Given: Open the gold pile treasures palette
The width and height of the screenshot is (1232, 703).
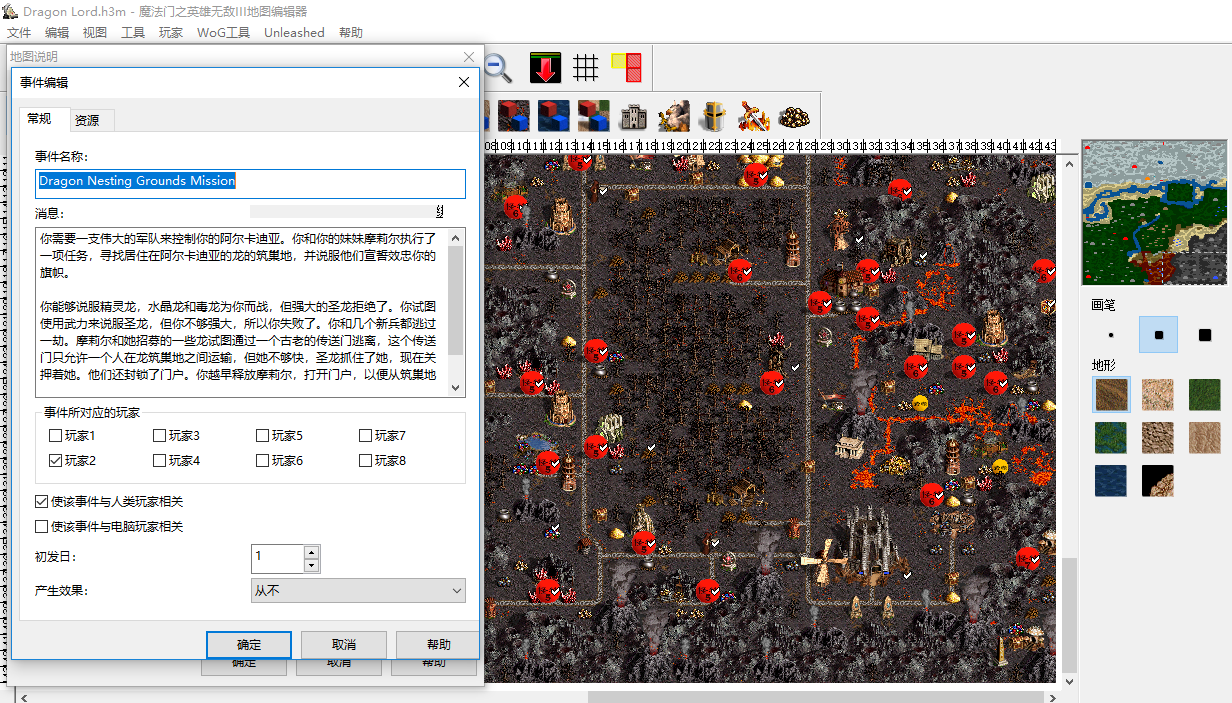Looking at the screenshot, I should (x=794, y=116).
